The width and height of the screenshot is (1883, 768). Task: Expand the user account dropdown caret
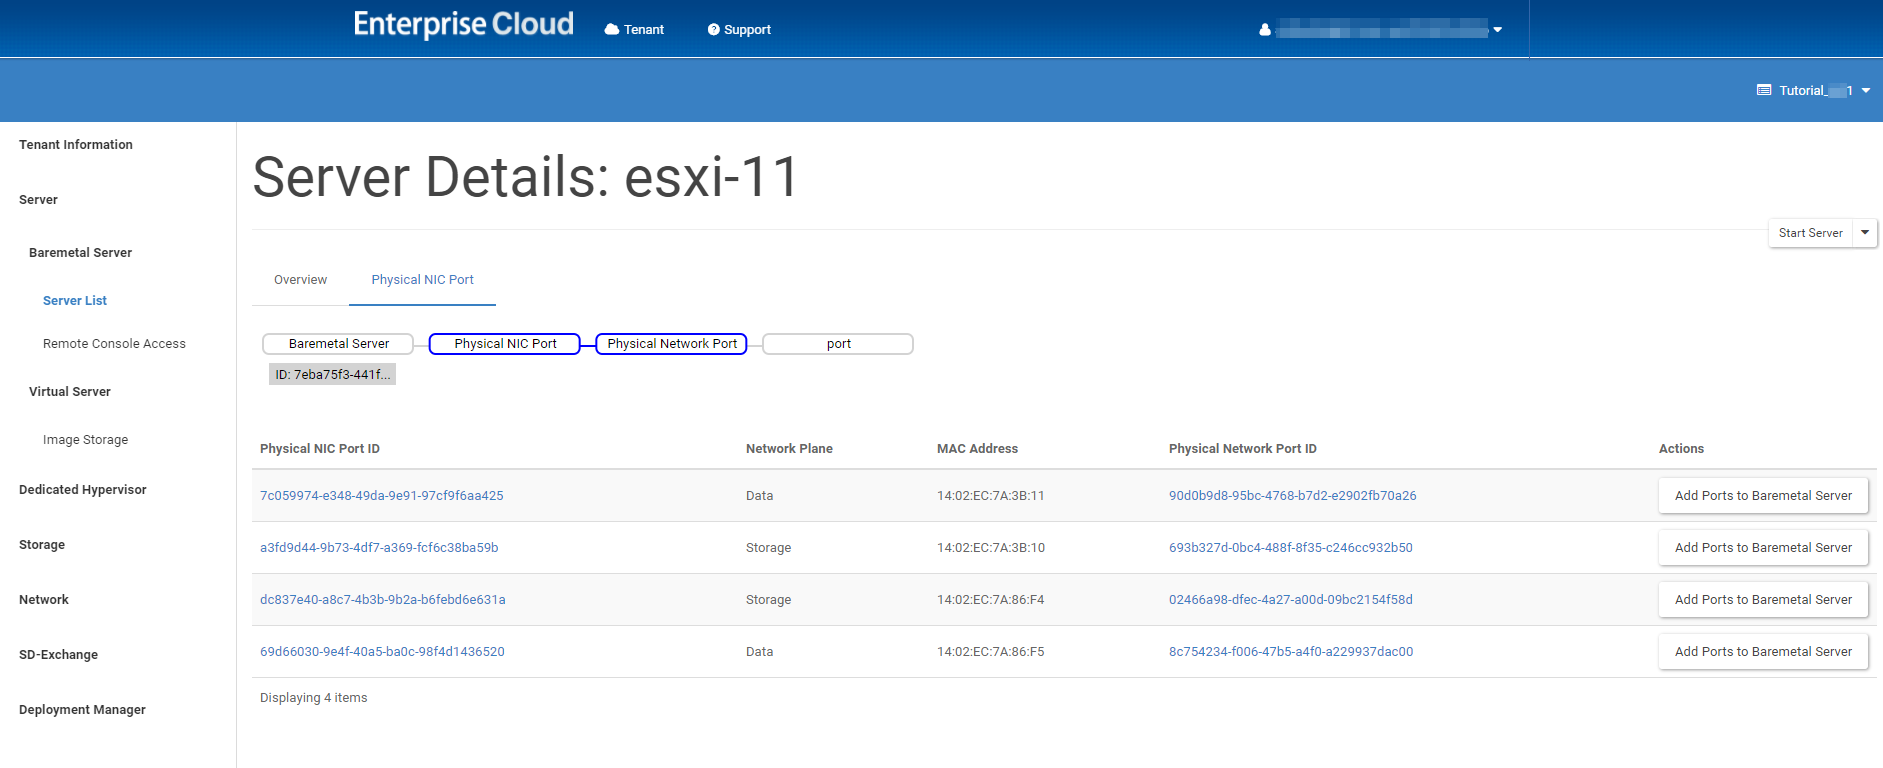click(x=1498, y=30)
